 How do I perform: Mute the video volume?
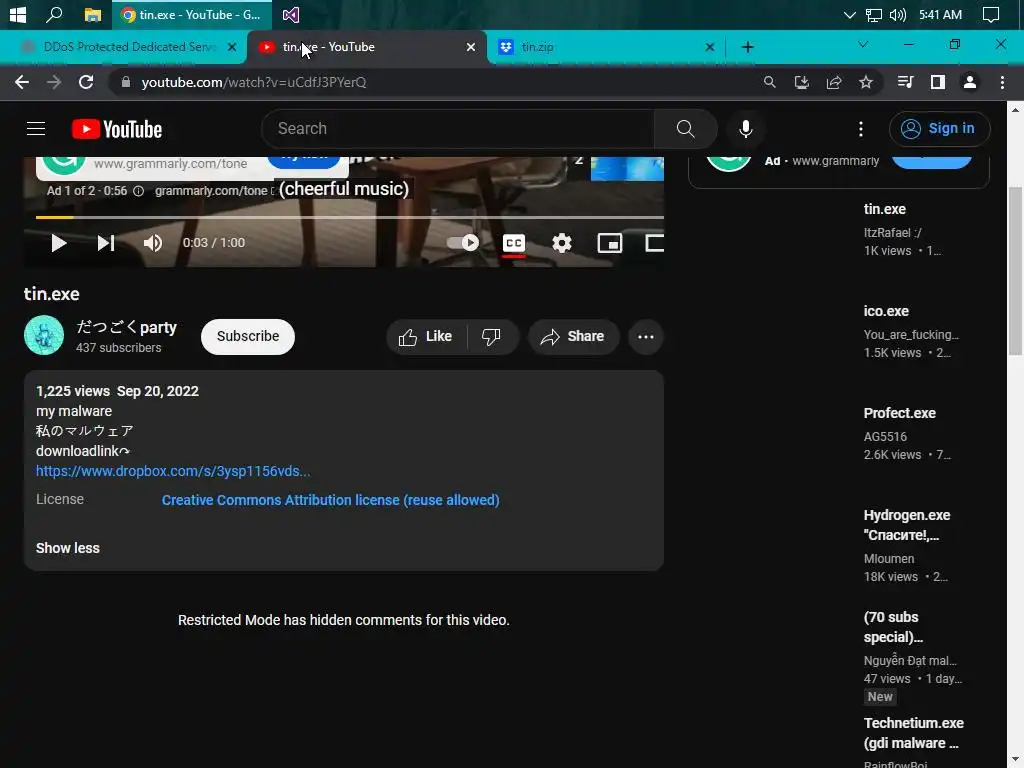[x=153, y=243]
